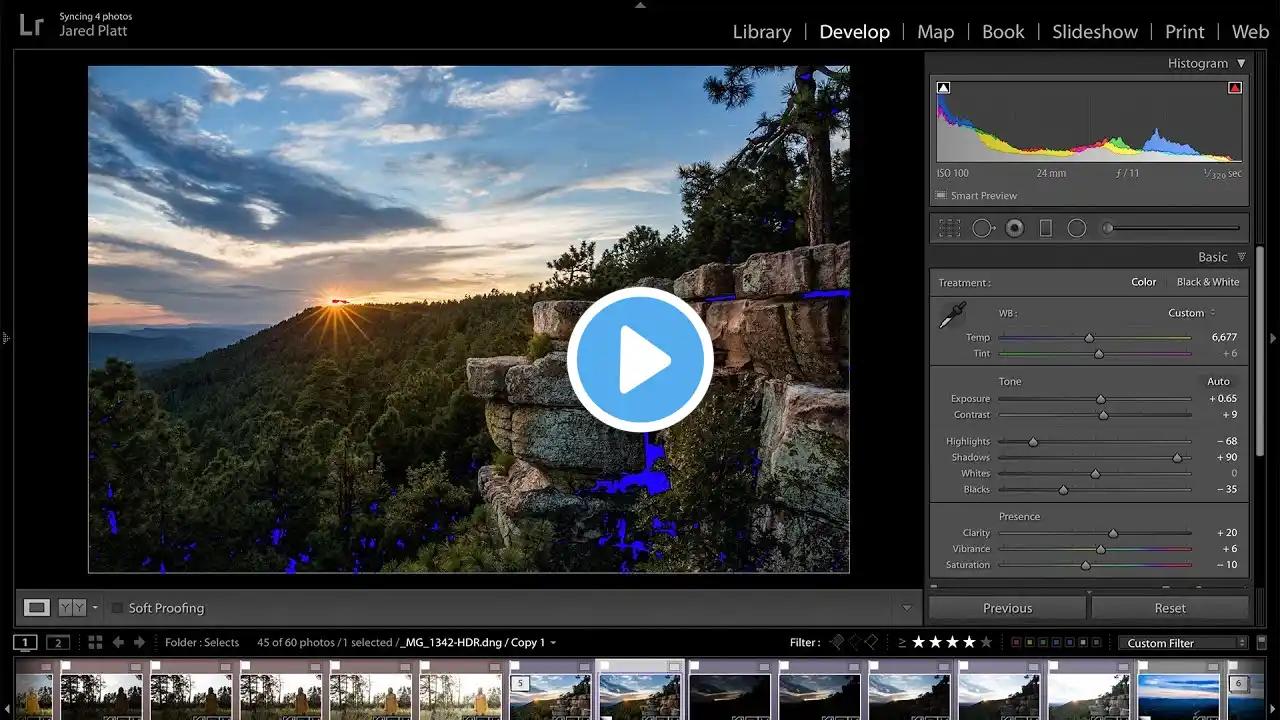Click filmstrip thumbnail with stack badge 5
The image size is (1280, 720).
550,692
